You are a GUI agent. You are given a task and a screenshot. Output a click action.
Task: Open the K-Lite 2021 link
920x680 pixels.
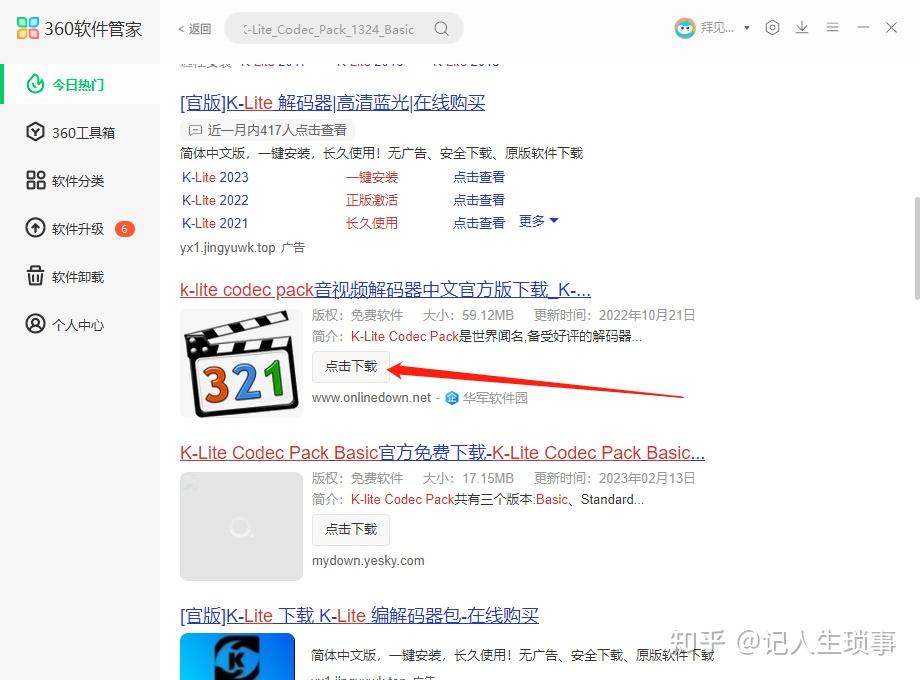(x=215, y=223)
